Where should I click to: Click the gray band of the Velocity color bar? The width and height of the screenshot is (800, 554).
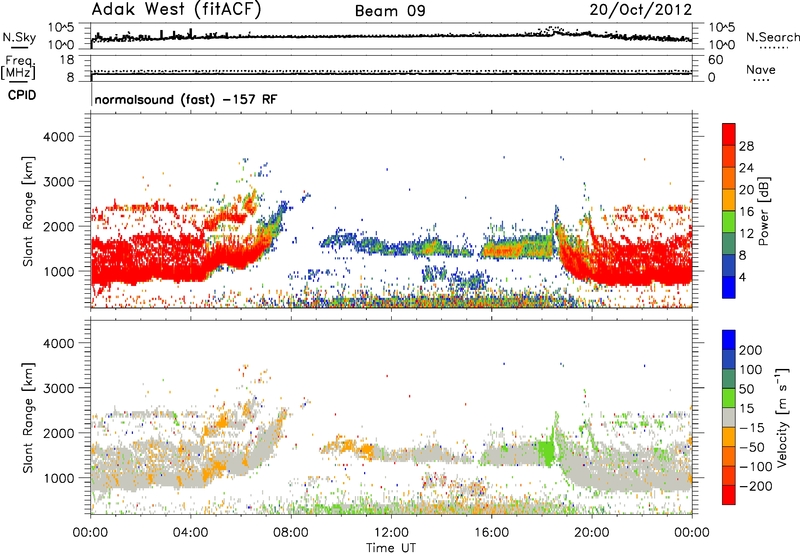729,417
